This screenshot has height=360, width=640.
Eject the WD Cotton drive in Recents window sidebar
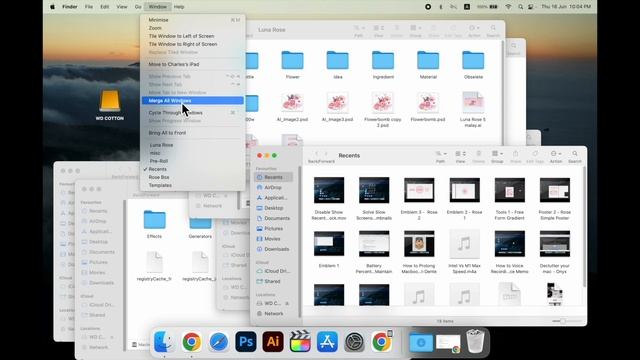[x=287, y=303]
